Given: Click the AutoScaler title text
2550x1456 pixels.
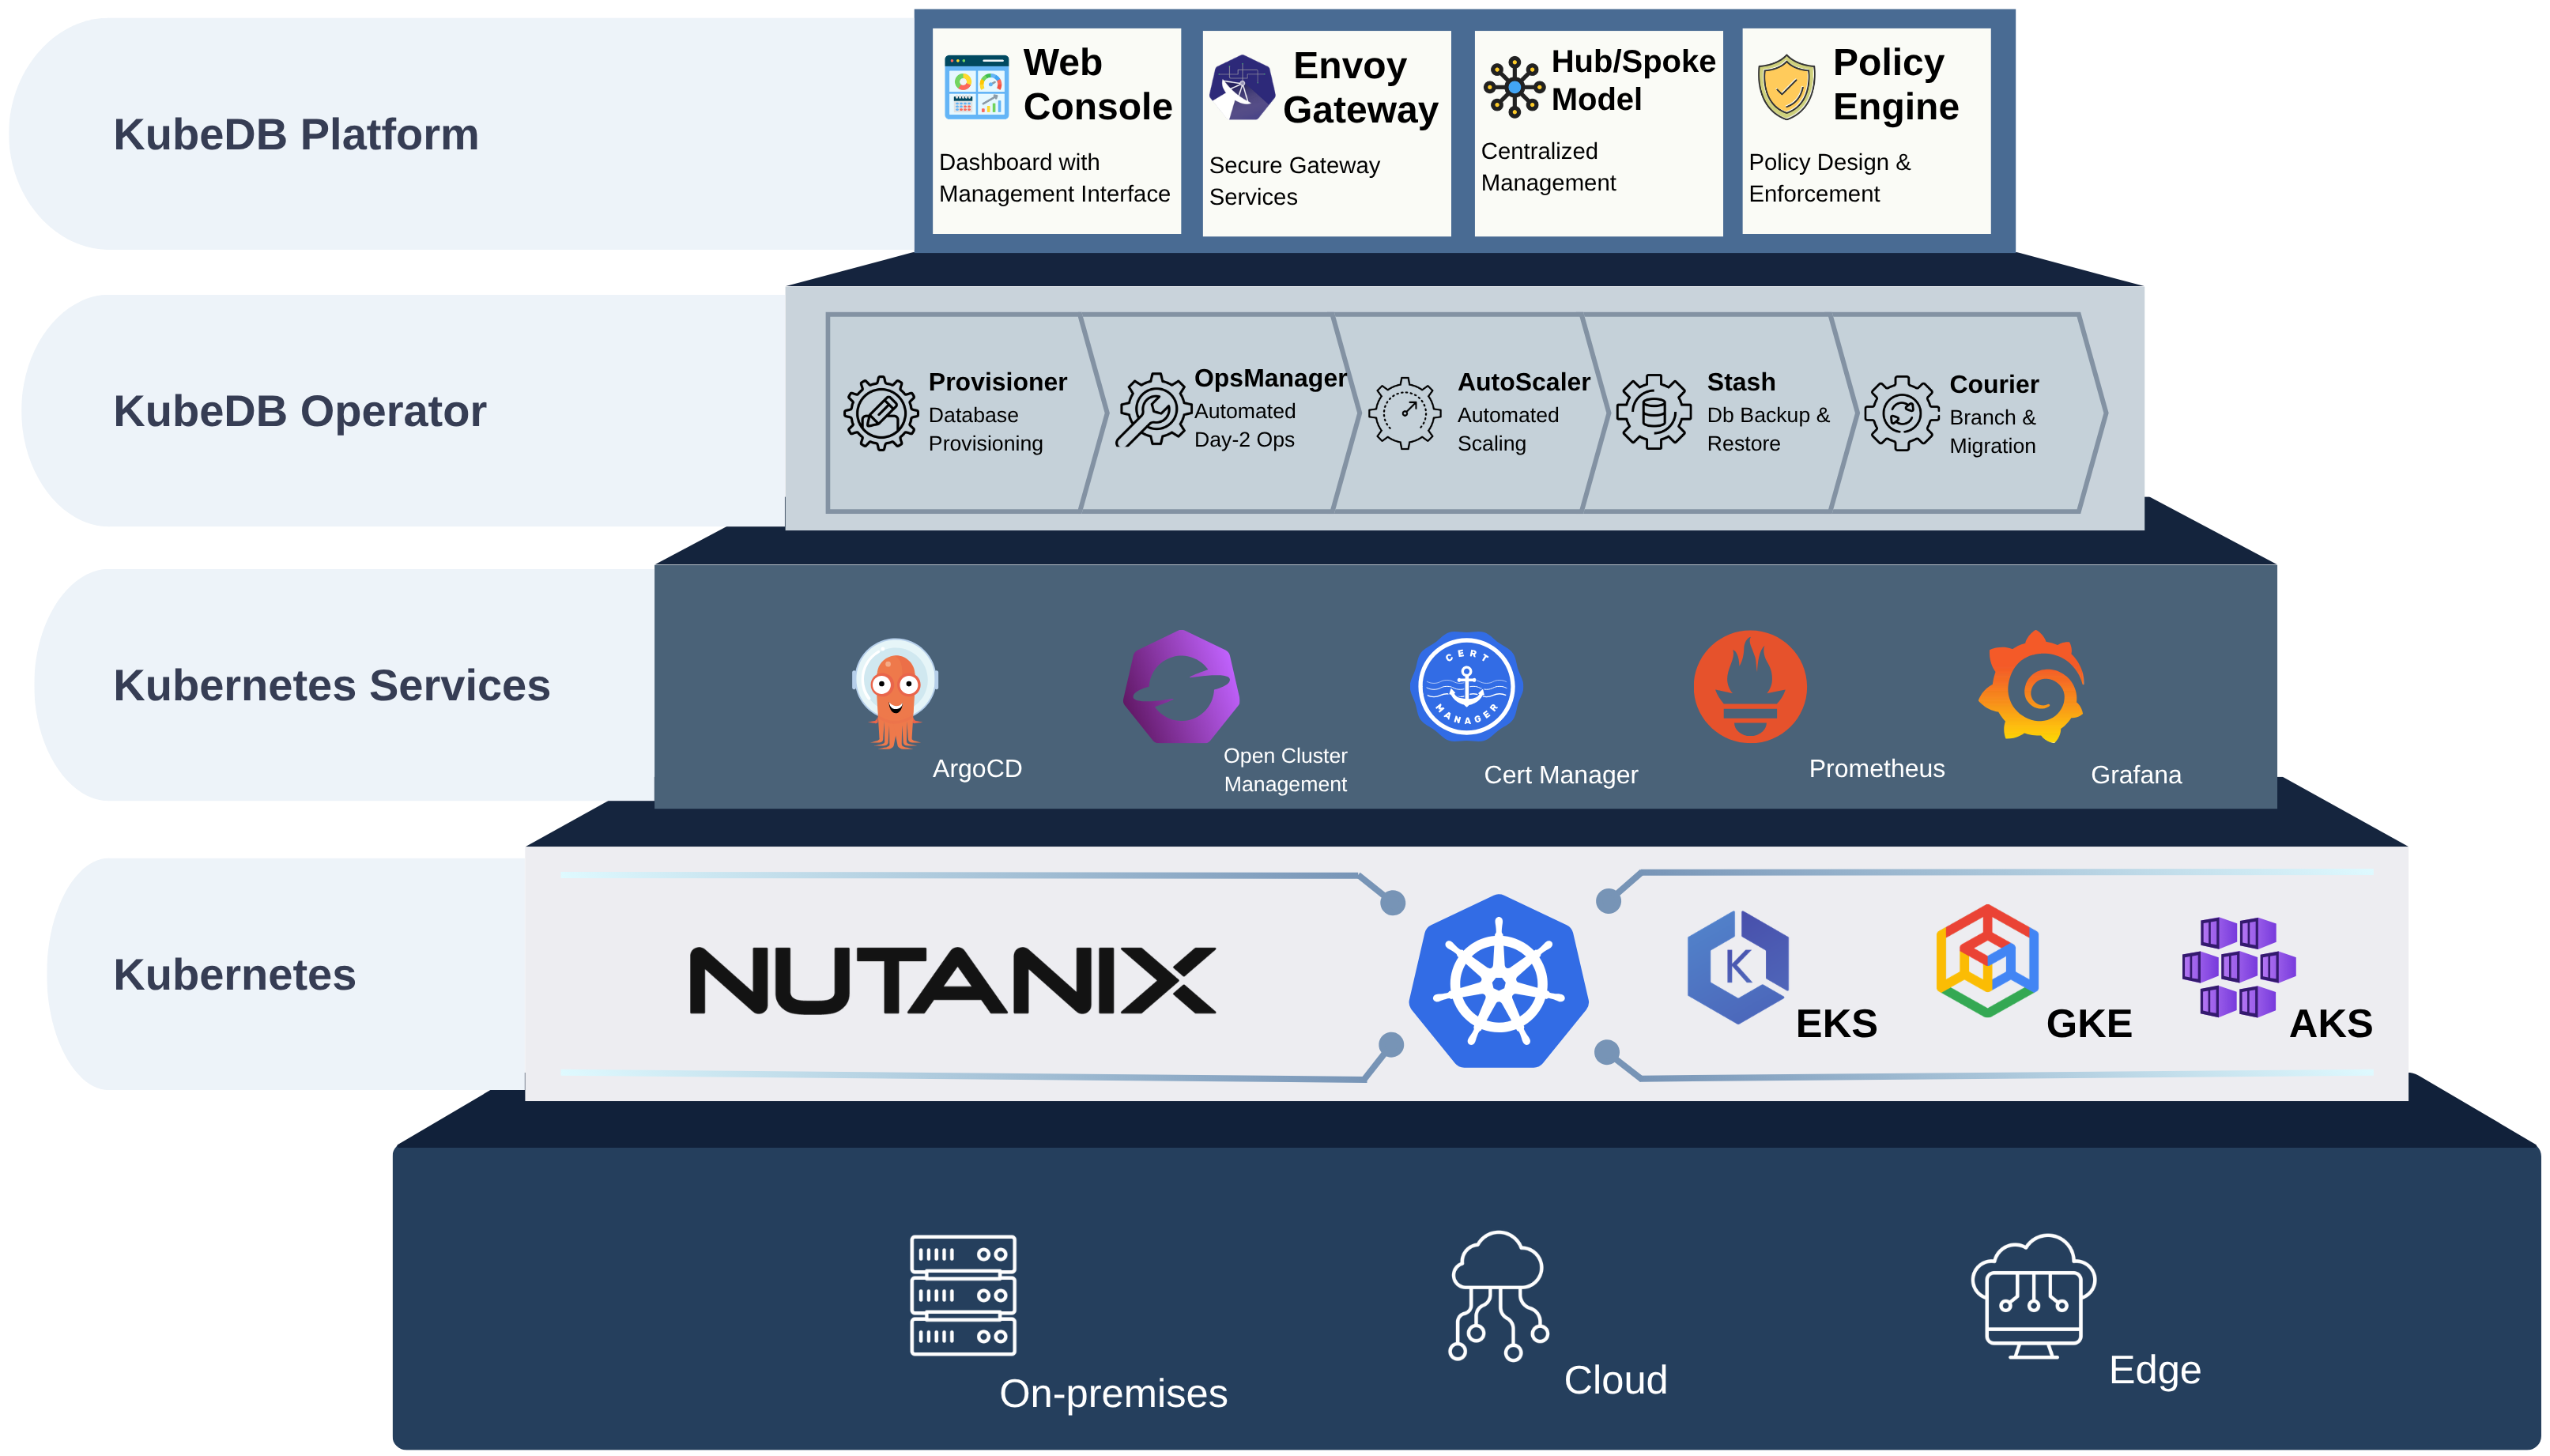Looking at the screenshot, I should [x=1523, y=382].
